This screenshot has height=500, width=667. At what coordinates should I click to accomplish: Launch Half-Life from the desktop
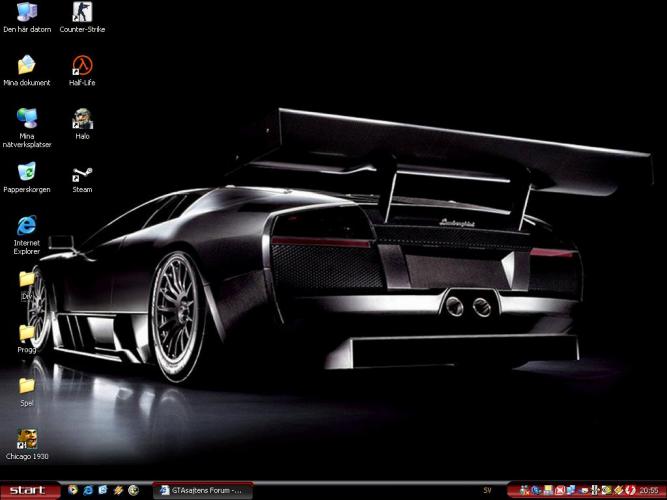pos(82,67)
